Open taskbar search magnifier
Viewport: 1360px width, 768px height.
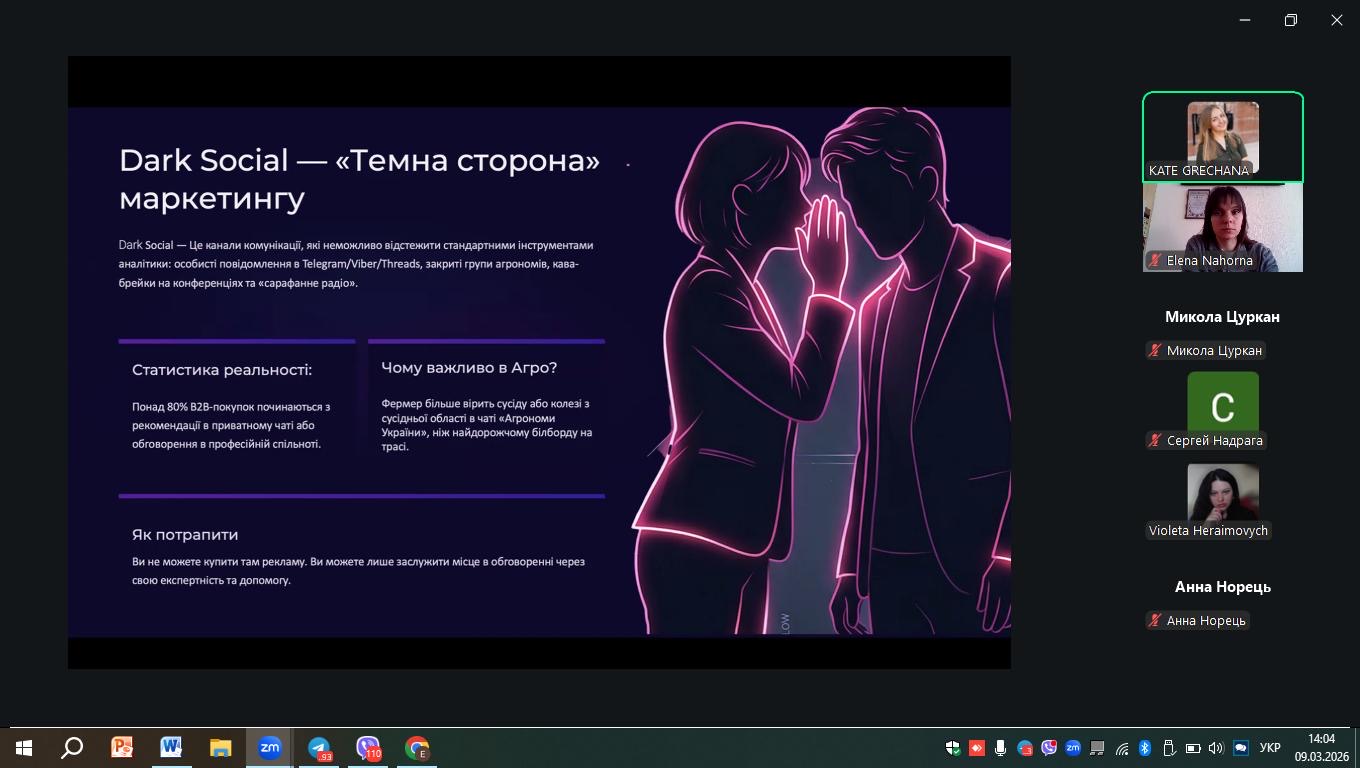(x=72, y=748)
